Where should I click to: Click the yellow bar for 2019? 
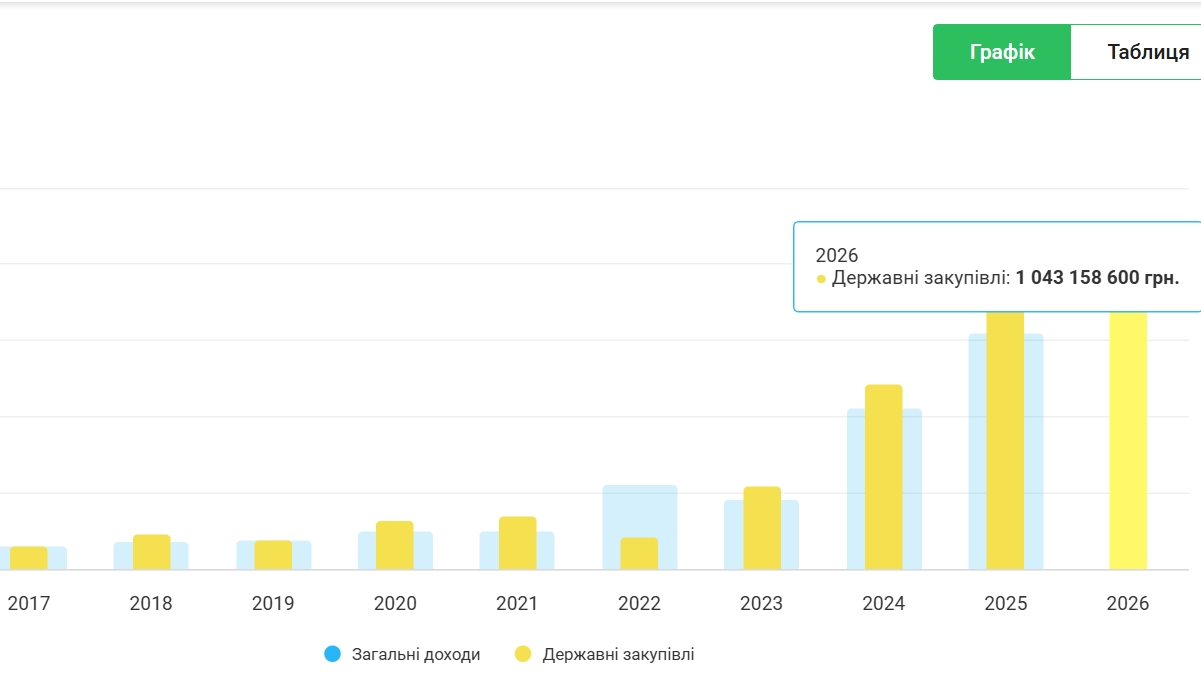tap(273, 555)
